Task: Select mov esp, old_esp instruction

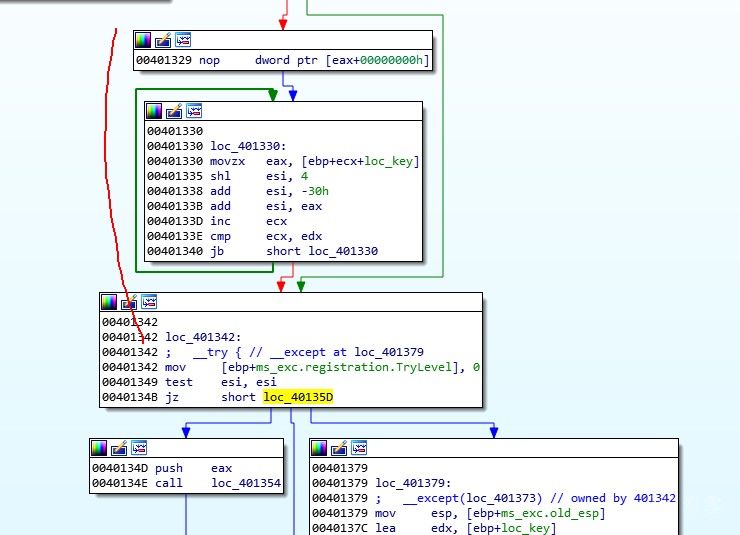Action: click(x=458, y=514)
